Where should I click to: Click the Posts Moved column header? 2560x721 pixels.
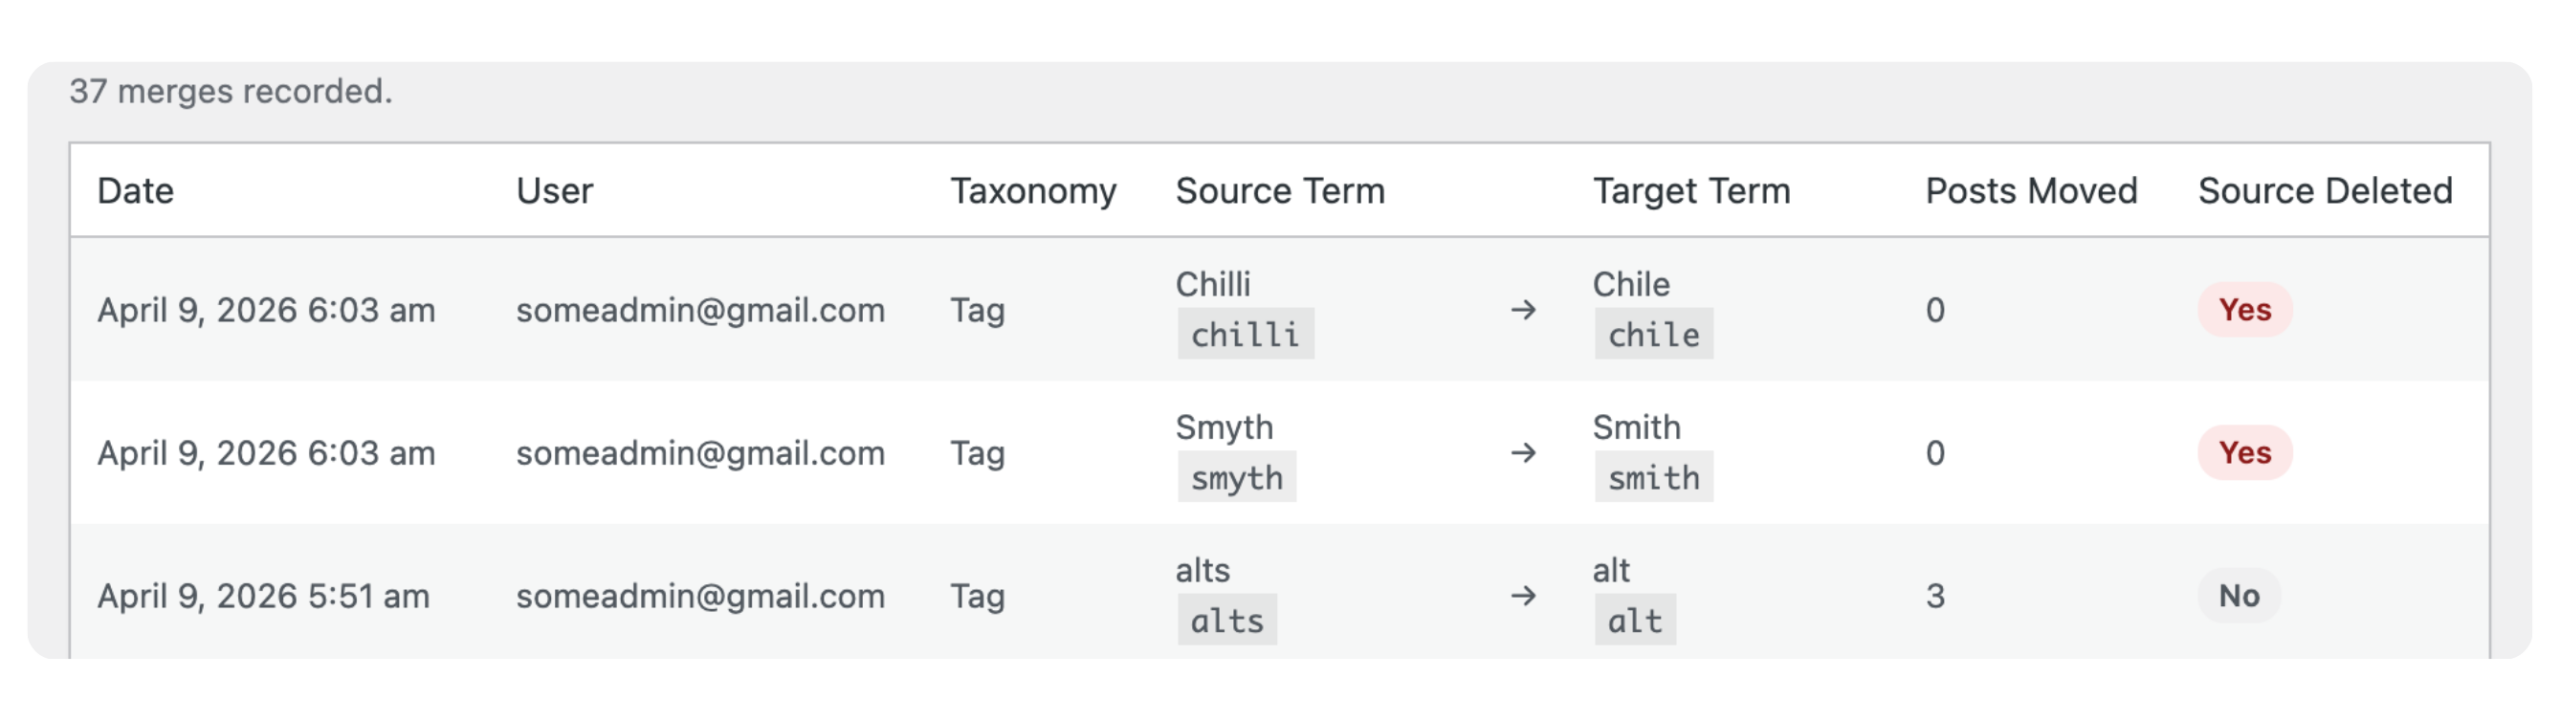click(x=2031, y=191)
